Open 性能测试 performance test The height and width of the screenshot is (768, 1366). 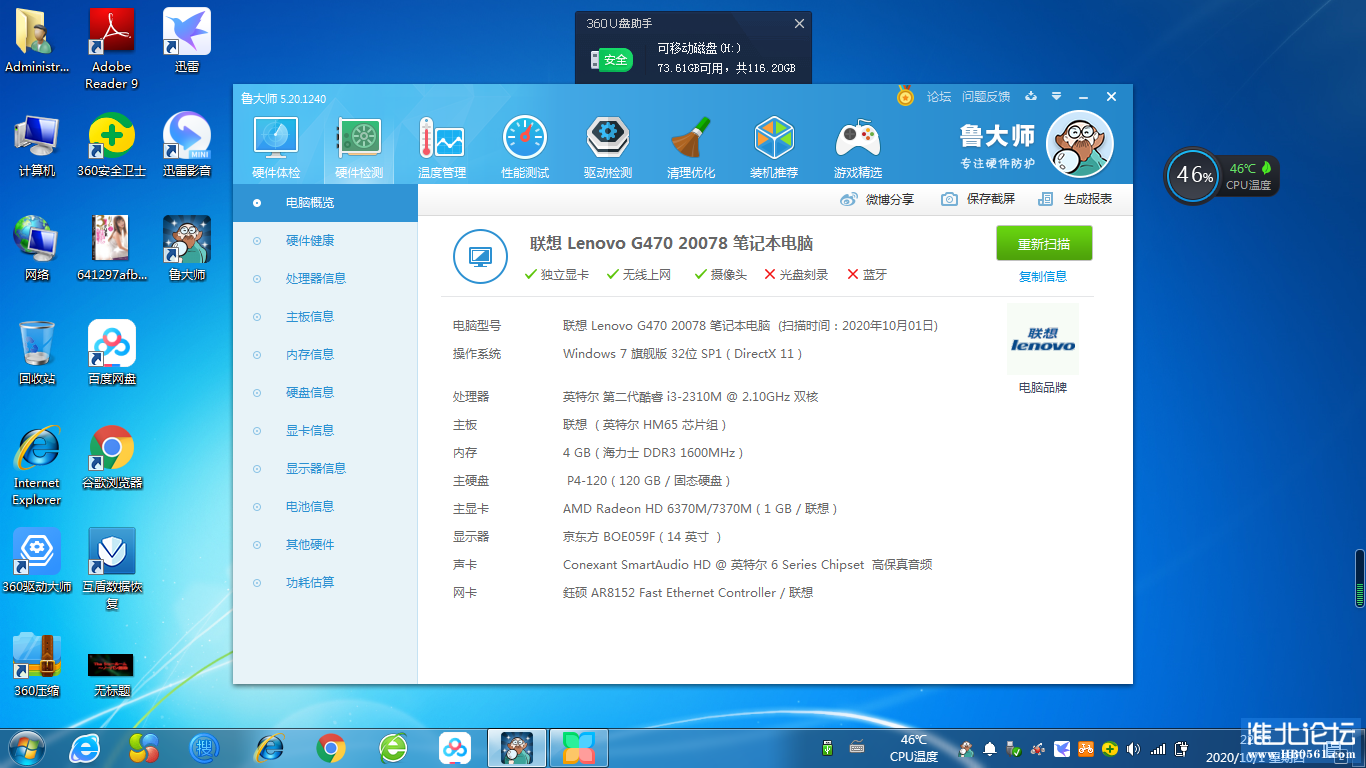point(525,148)
